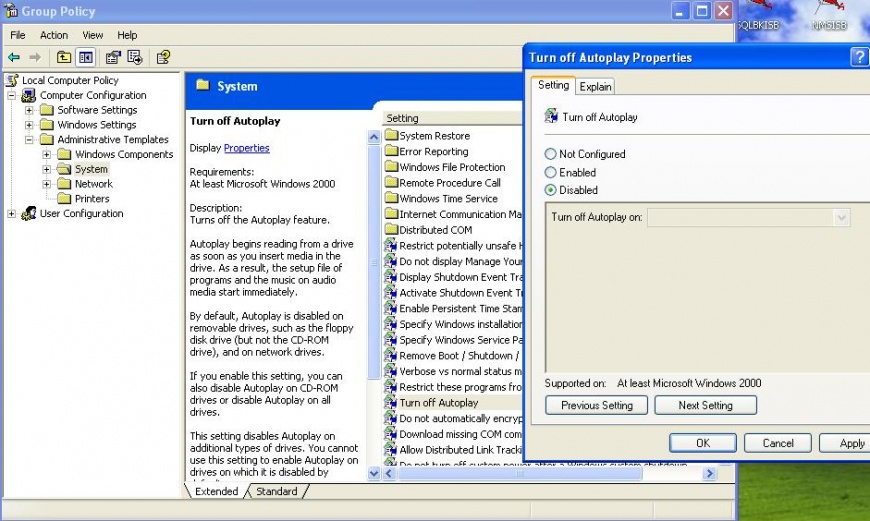This screenshot has height=521, width=870.
Task: Click the Verbose vs normal status policy icon
Action: tap(391, 371)
